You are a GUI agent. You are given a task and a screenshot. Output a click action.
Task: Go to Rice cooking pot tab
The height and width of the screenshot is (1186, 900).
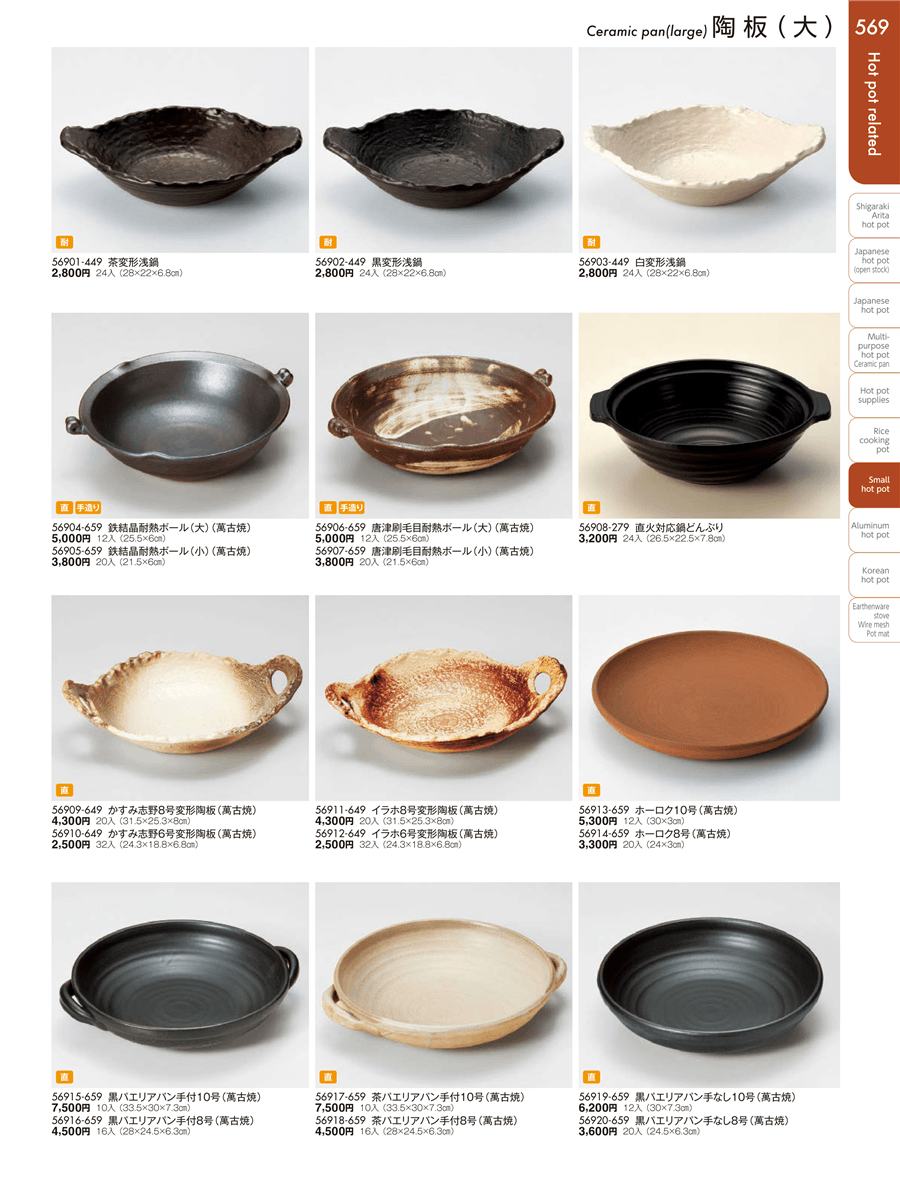[874, 440]
